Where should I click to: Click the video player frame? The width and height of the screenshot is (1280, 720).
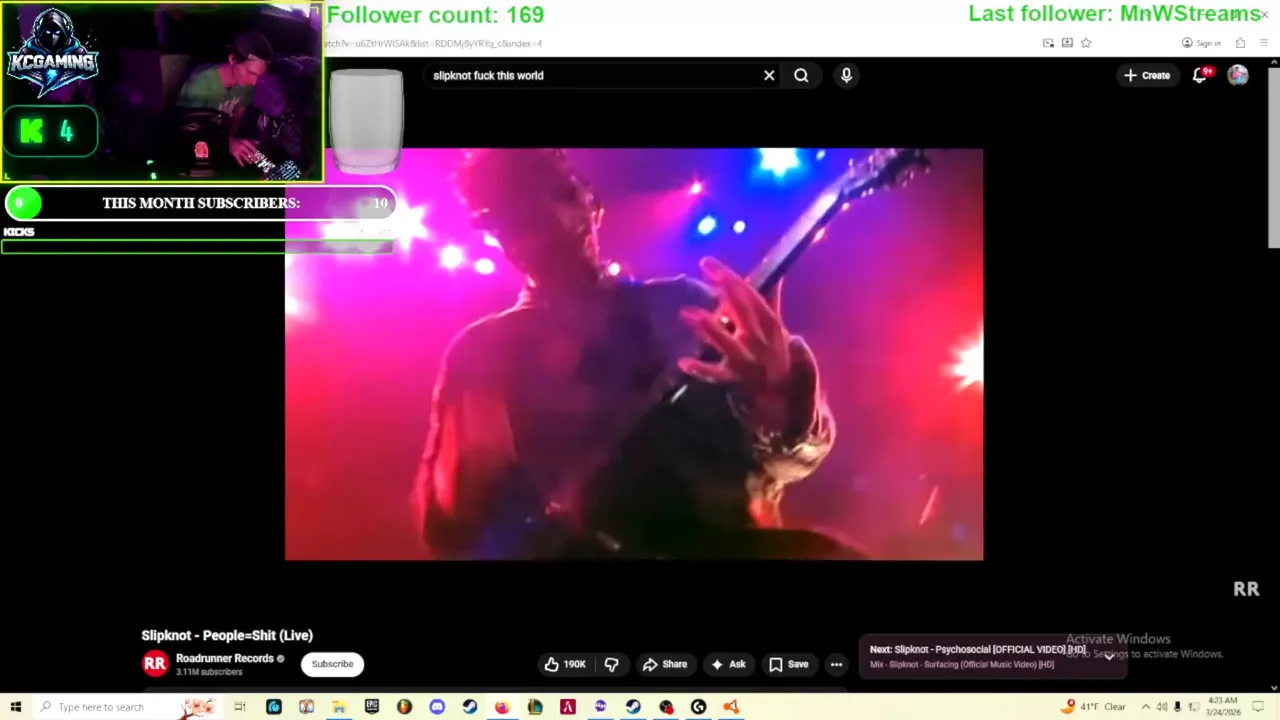(634, 354)
